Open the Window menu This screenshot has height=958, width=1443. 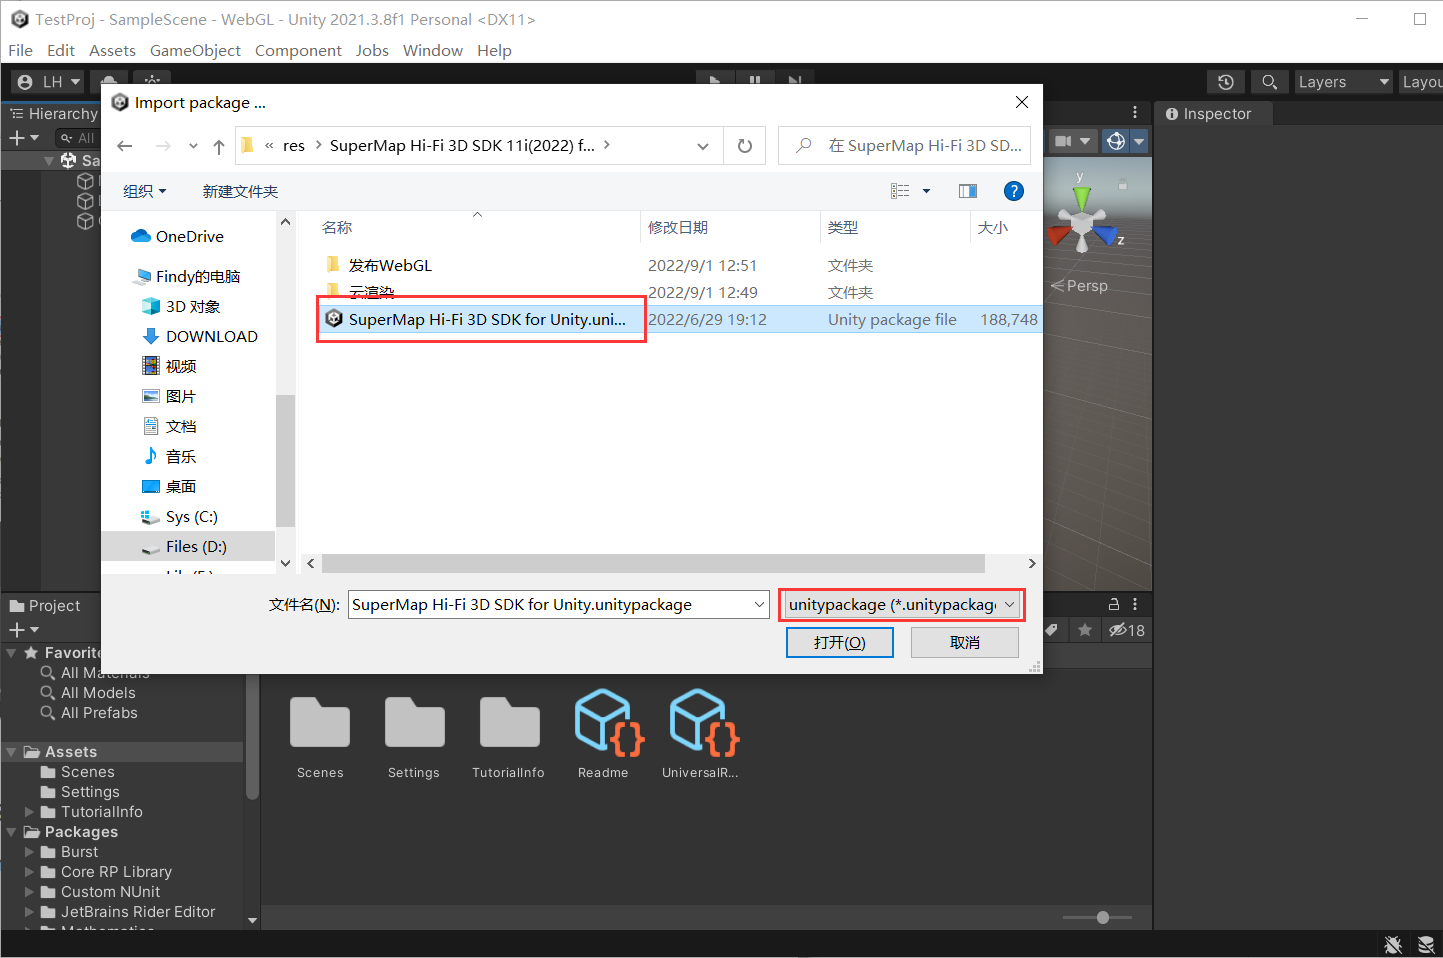click(x=433, y=50)
